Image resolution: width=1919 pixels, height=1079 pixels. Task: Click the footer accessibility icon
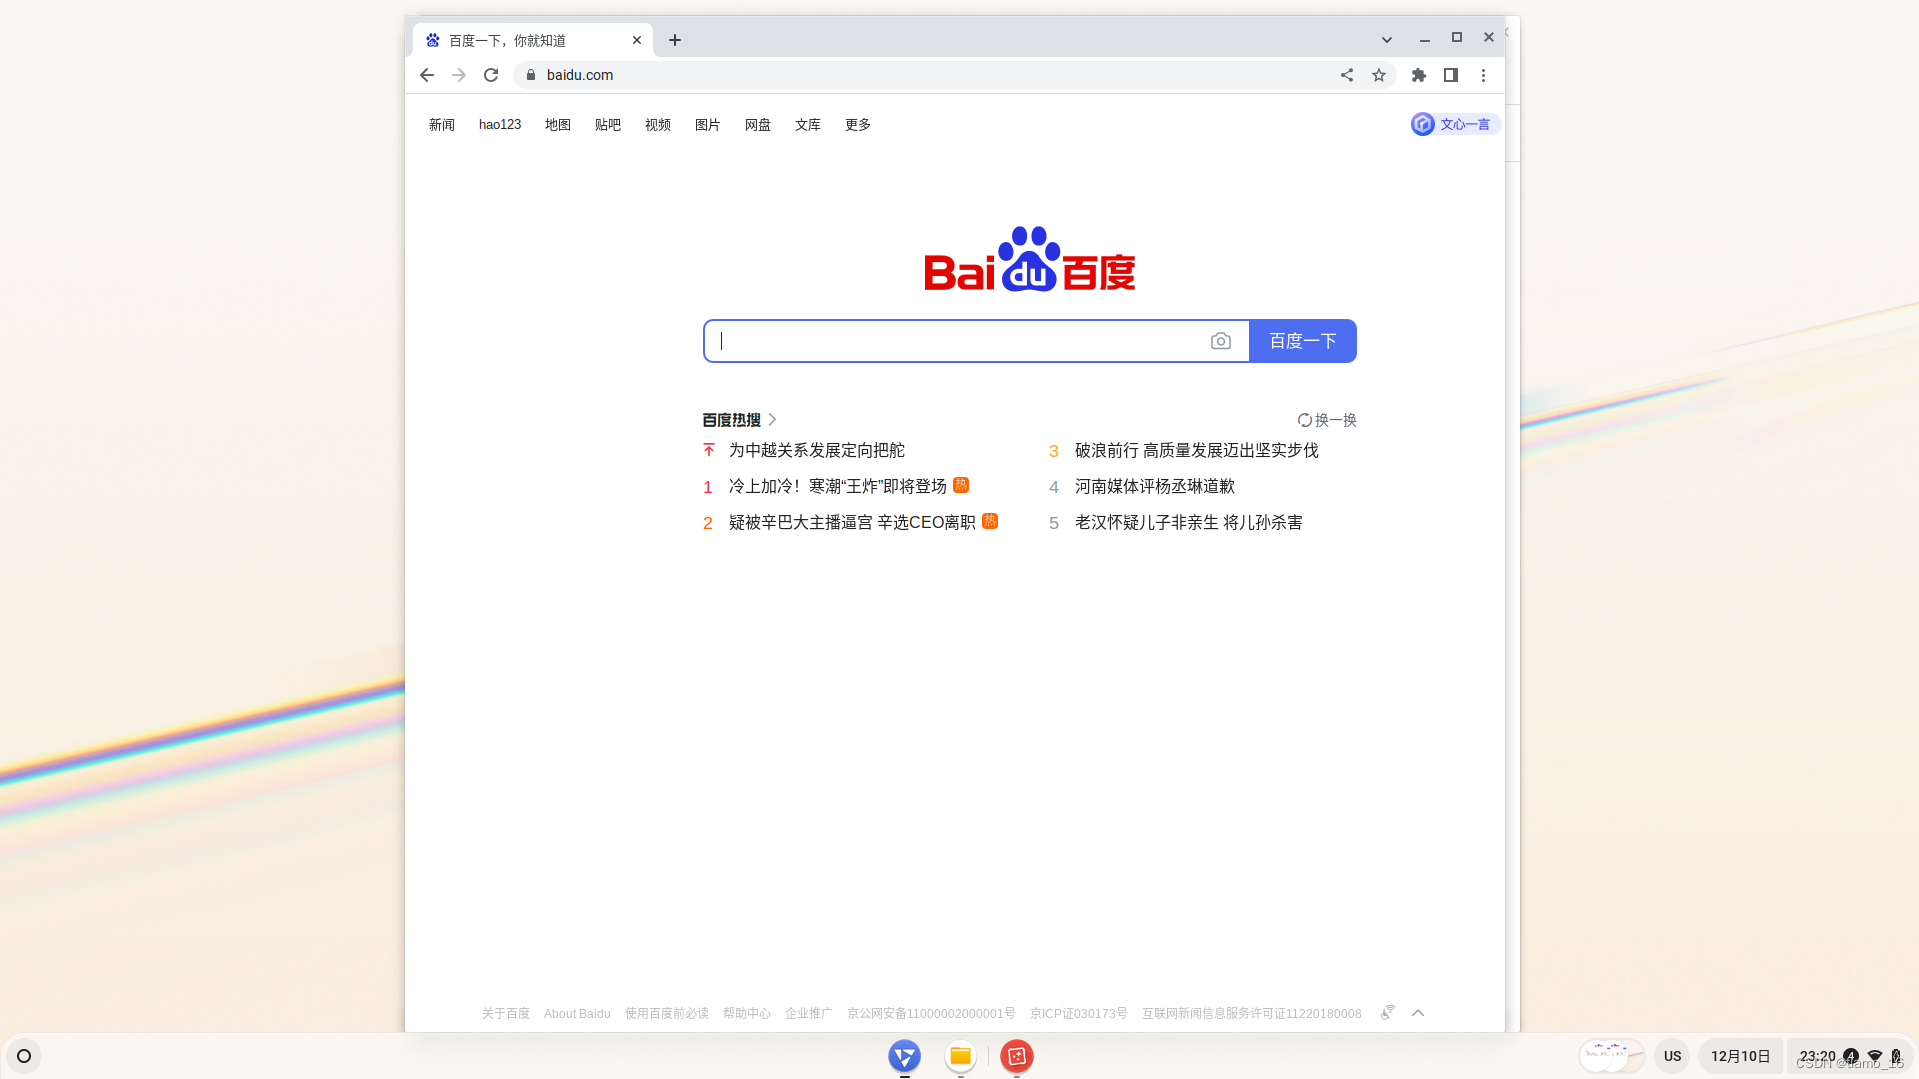click(1388, 1013)
